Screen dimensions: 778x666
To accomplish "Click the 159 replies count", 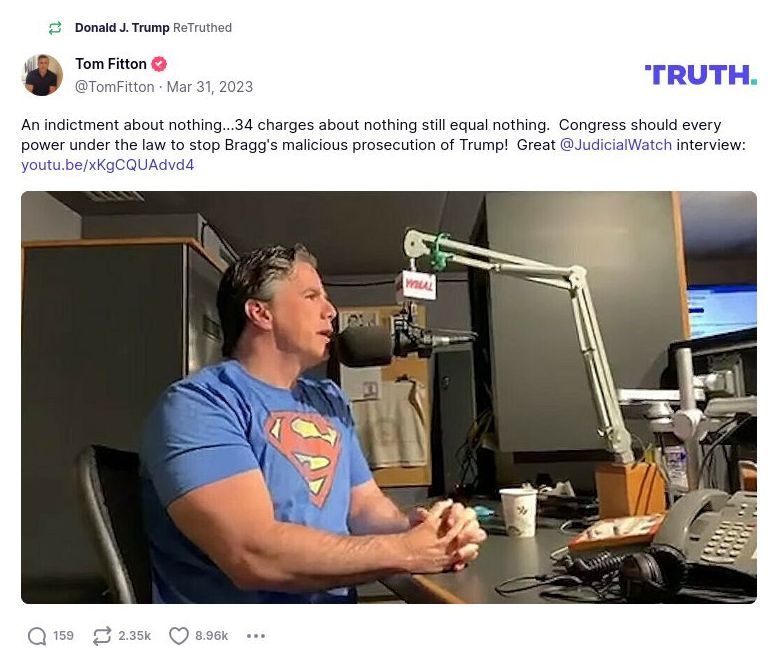I will (x=63, y=636).
